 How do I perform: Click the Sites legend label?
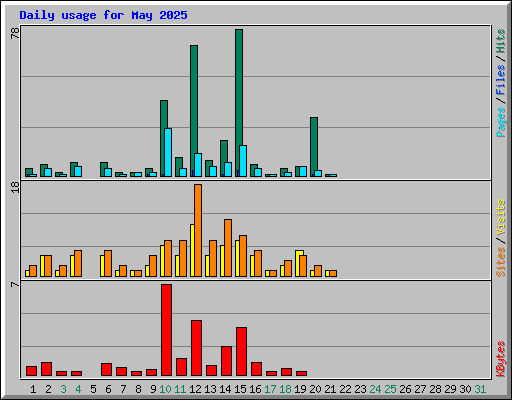click(500, 262)
